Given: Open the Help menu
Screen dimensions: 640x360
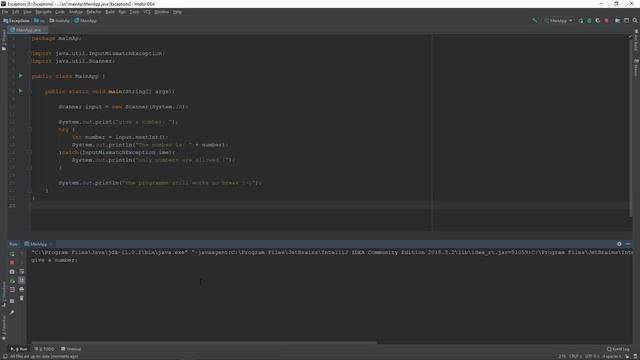Looking at the screenshot, I should click(177, 12).
